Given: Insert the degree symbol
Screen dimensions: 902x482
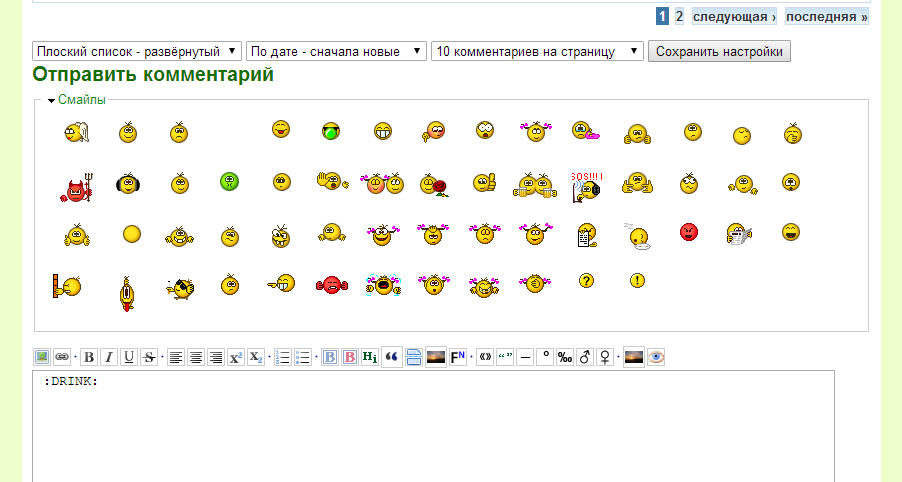Looking at the screenshot, I should pos(545,357).
